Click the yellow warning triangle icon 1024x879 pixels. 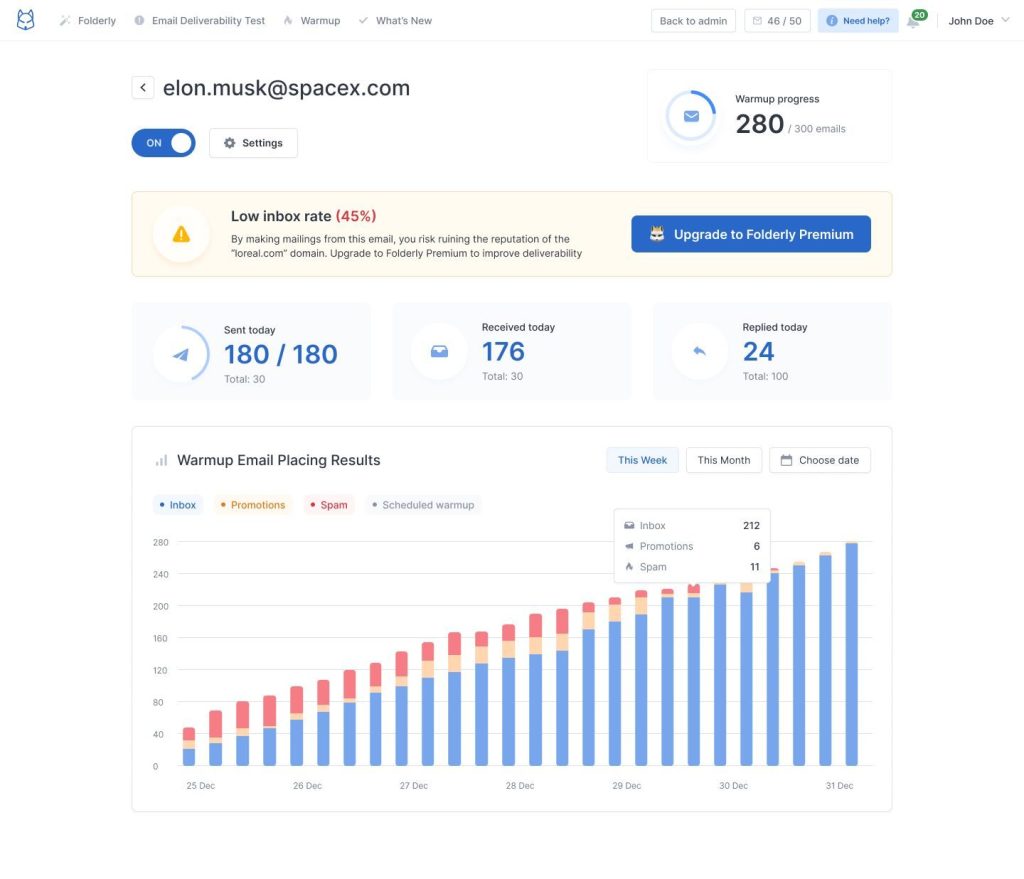click(x=181, y=234)
